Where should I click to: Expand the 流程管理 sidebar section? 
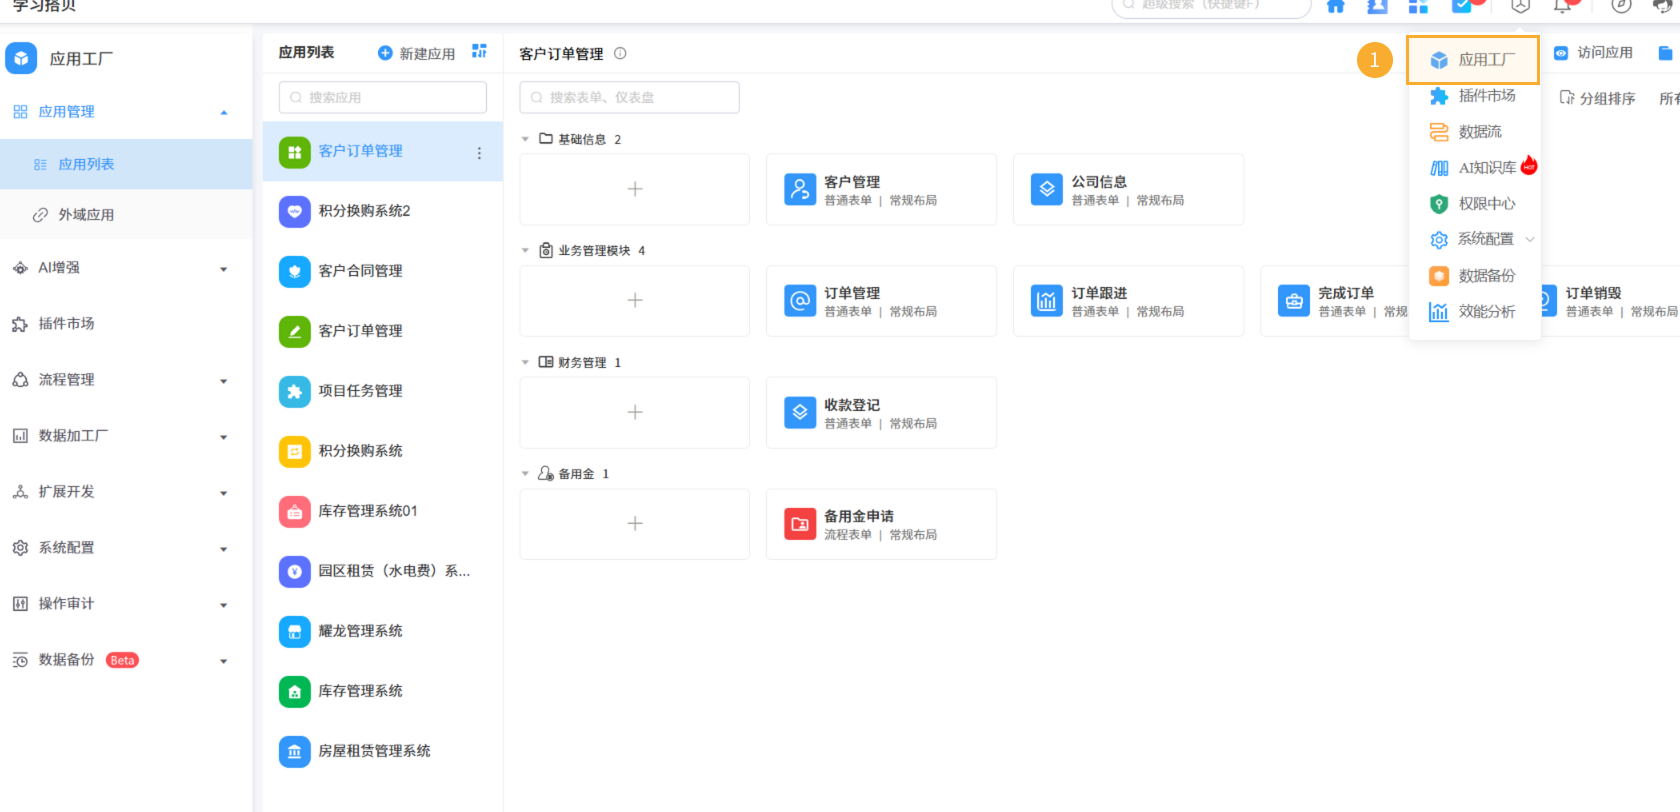pyautogui.click(x=224, y=381)
